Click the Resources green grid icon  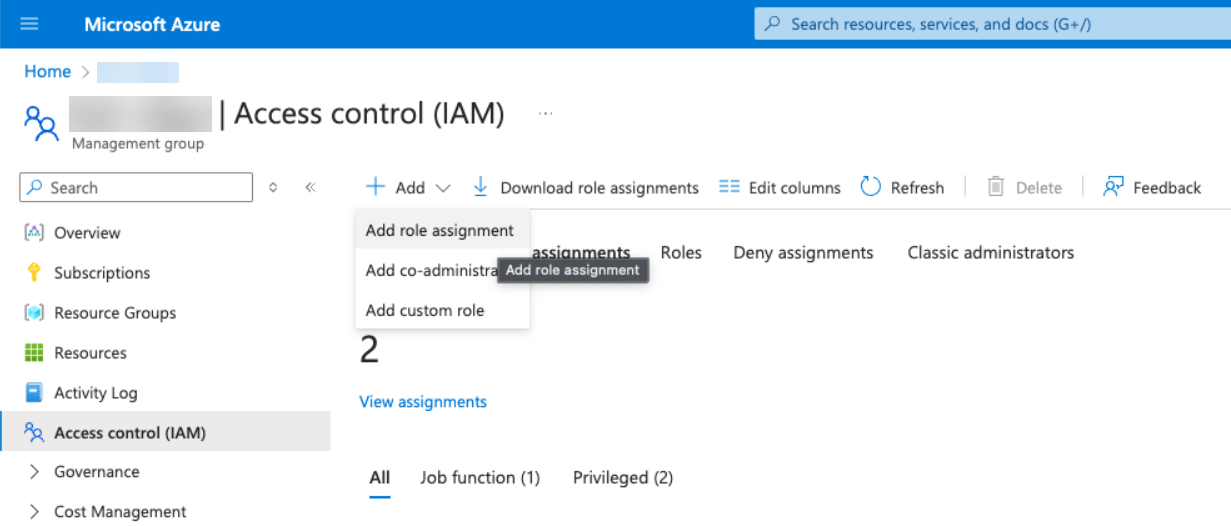(x=34, y=353)
